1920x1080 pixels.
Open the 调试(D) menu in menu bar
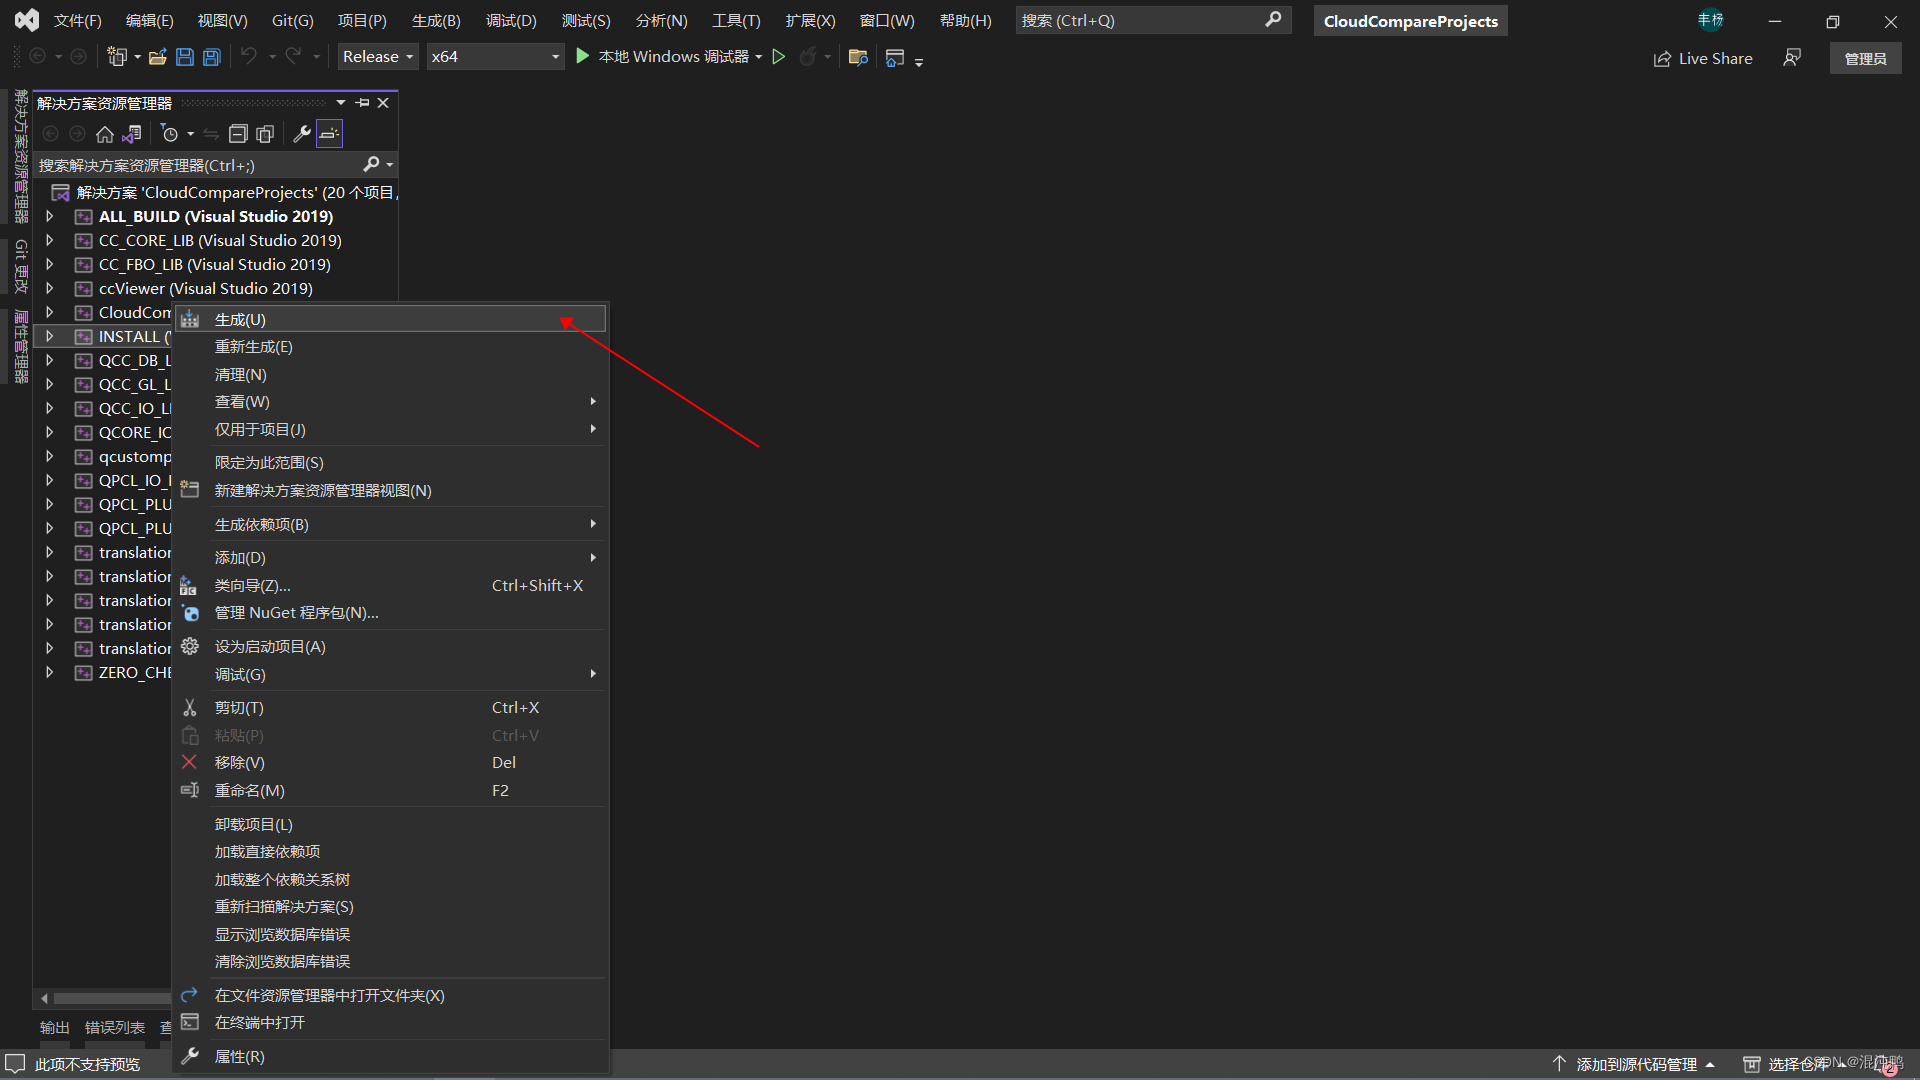pyautogui.click(x=511, y=21)
